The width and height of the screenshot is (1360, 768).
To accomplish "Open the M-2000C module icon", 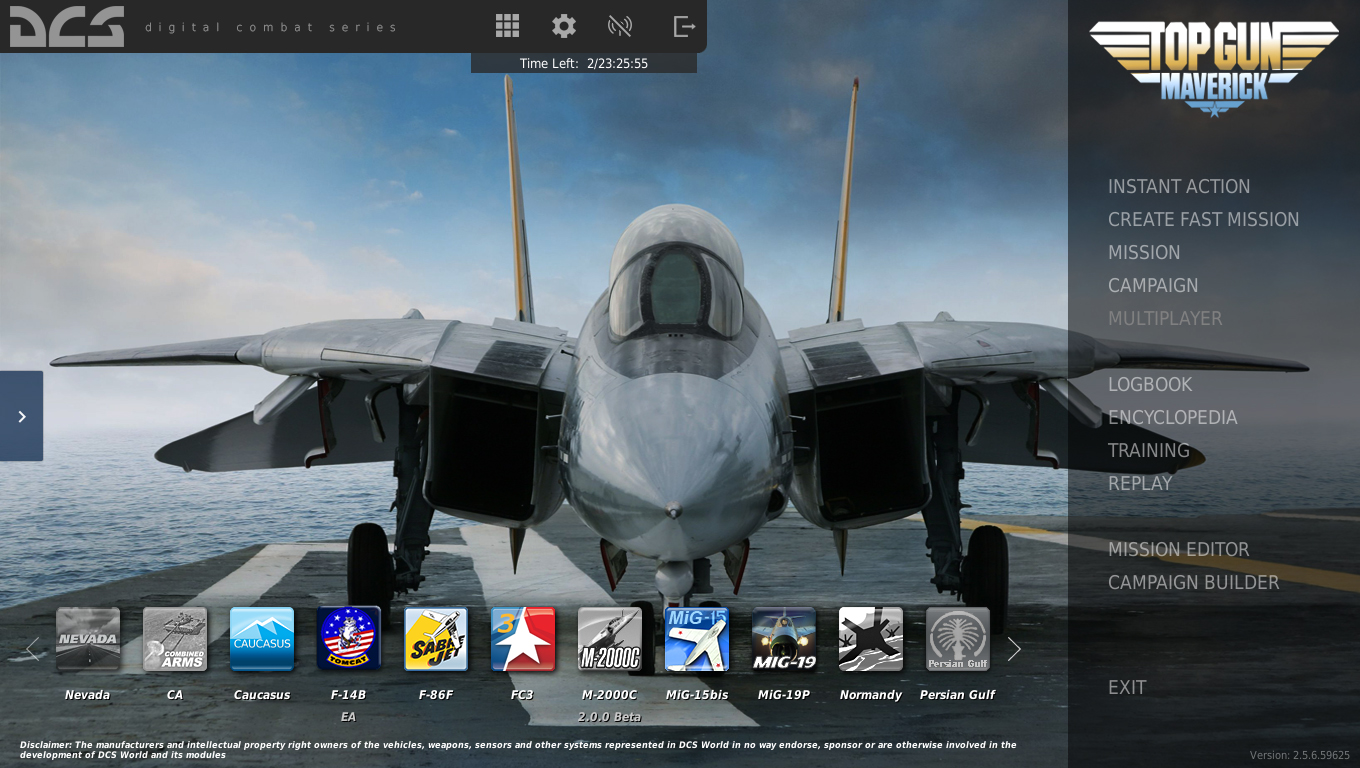I will click(x=610, y=639).
